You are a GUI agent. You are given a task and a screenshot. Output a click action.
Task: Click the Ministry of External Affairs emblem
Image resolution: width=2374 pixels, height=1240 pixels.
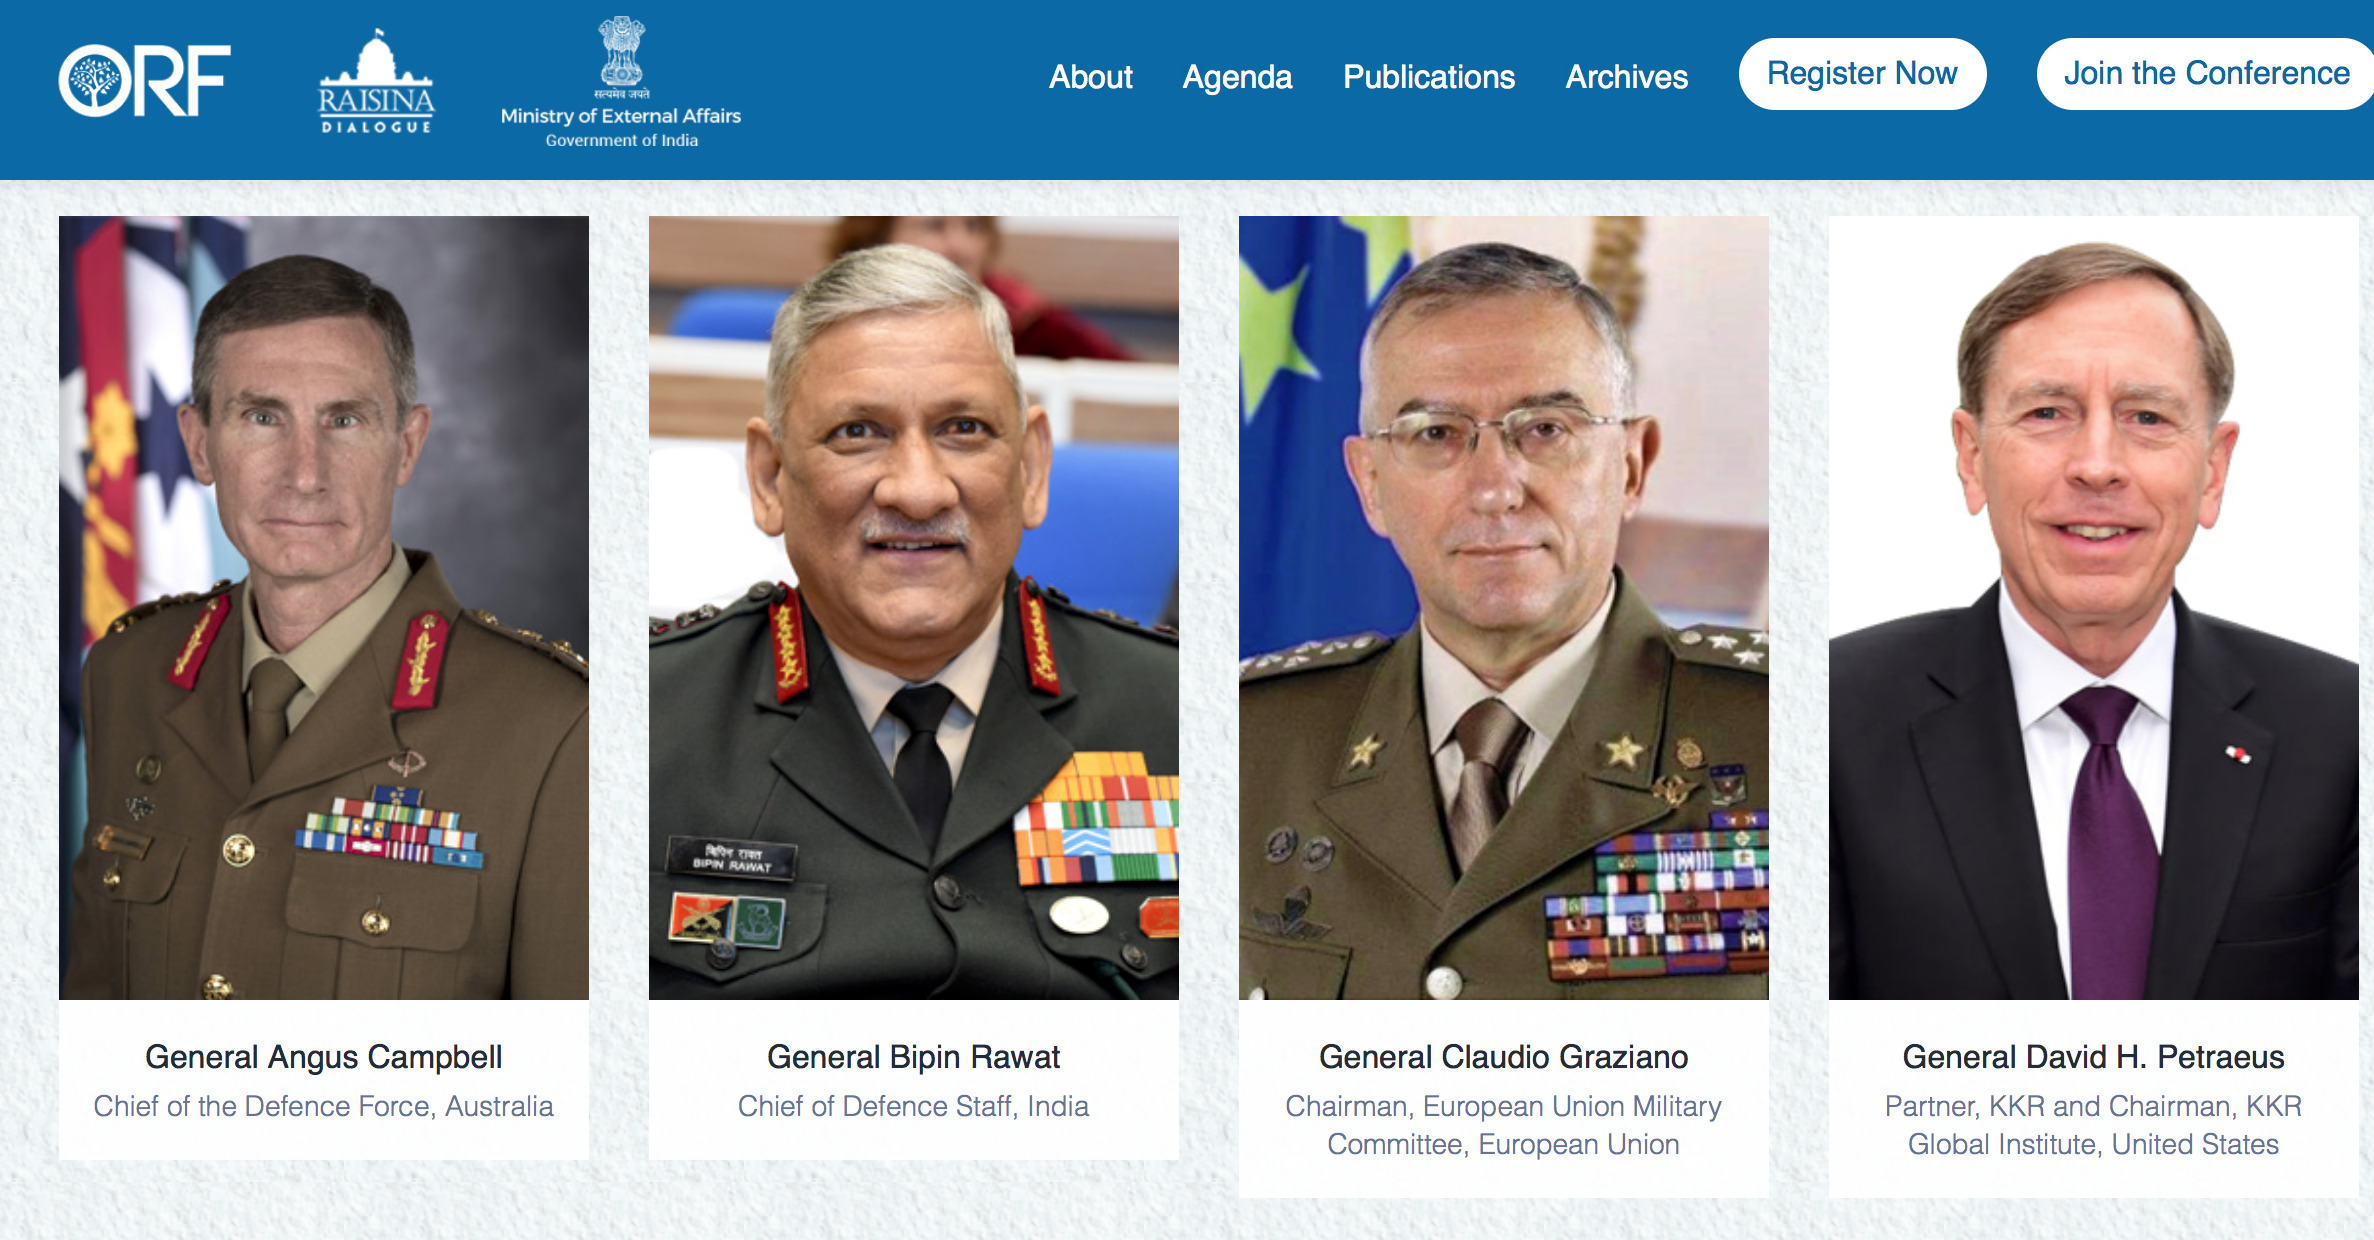coord(621,51)
